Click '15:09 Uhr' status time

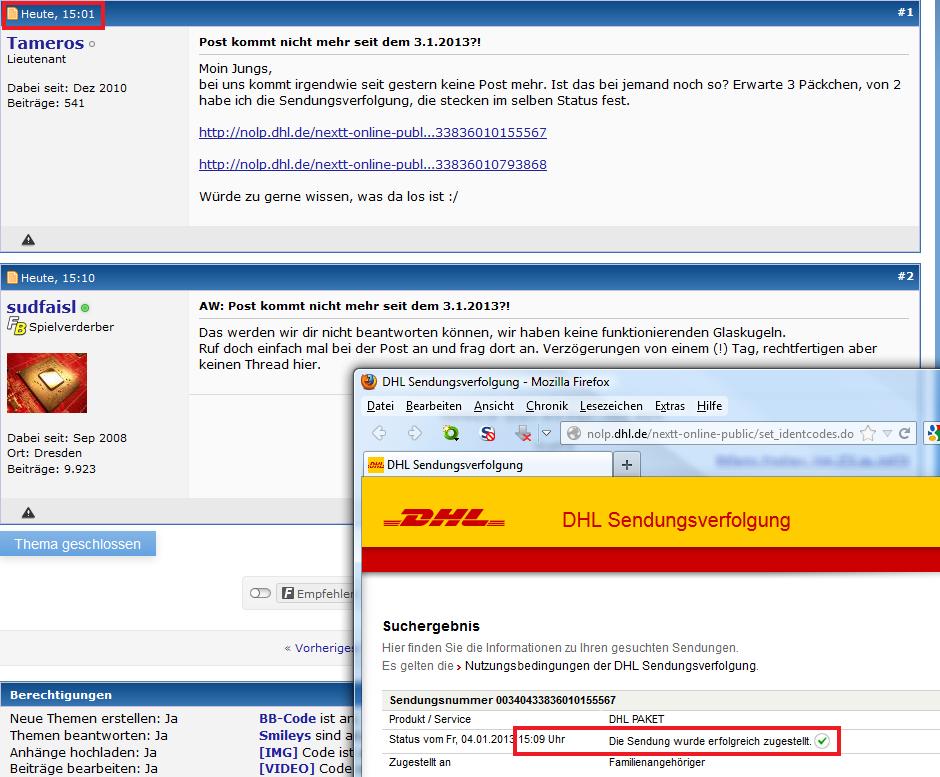pos(541,739)
